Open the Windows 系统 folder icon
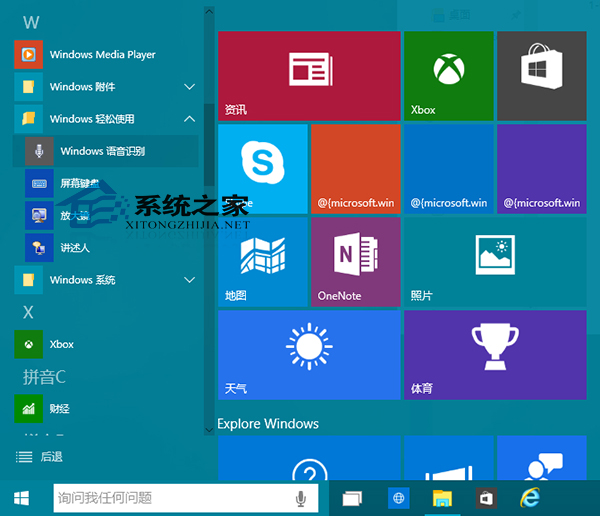 click(x=28, y=280)
